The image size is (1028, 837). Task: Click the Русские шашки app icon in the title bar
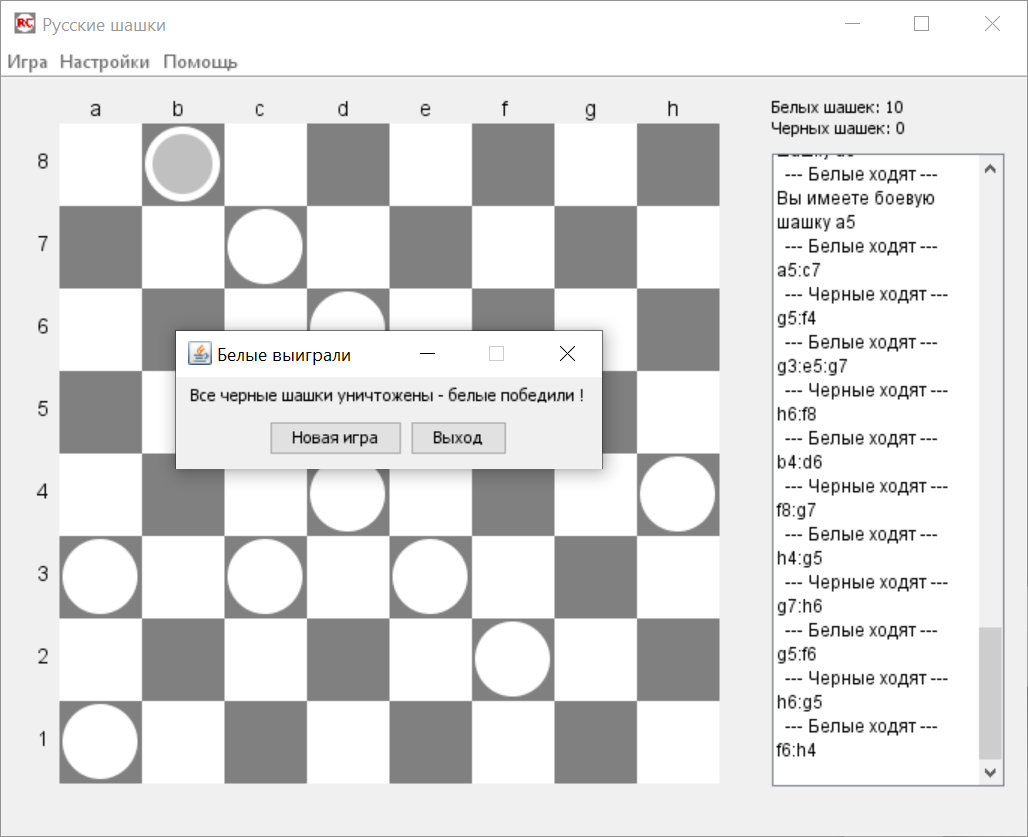click(25, 24)
